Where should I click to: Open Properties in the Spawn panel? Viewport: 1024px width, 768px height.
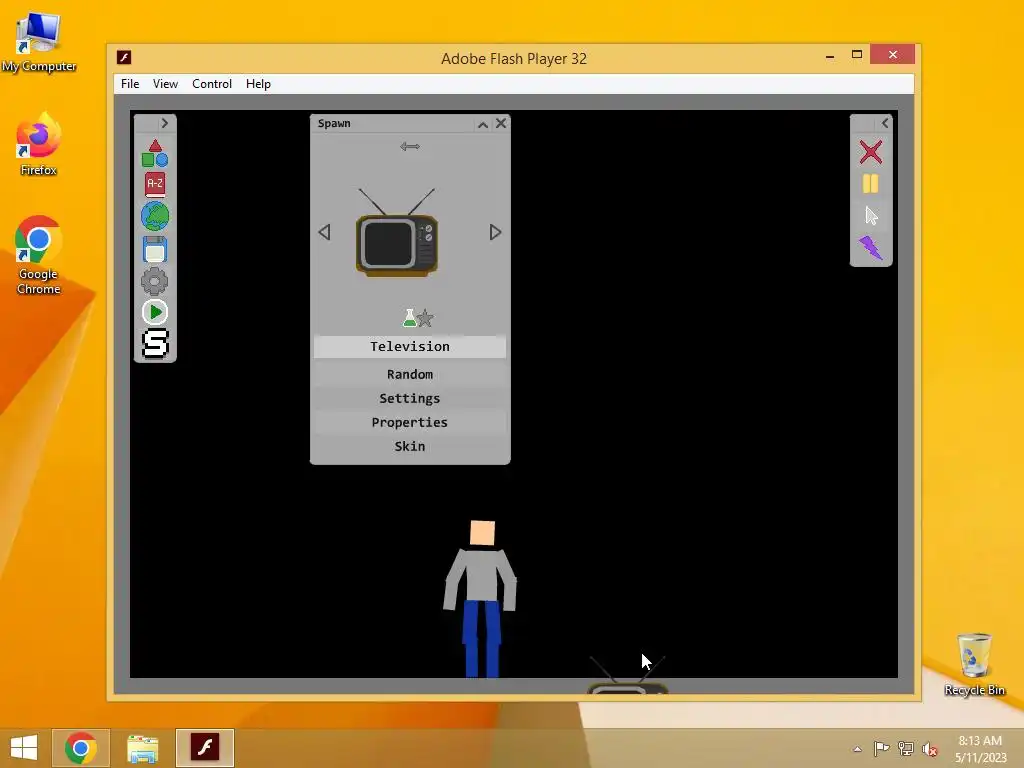click(x=409, y=423)
